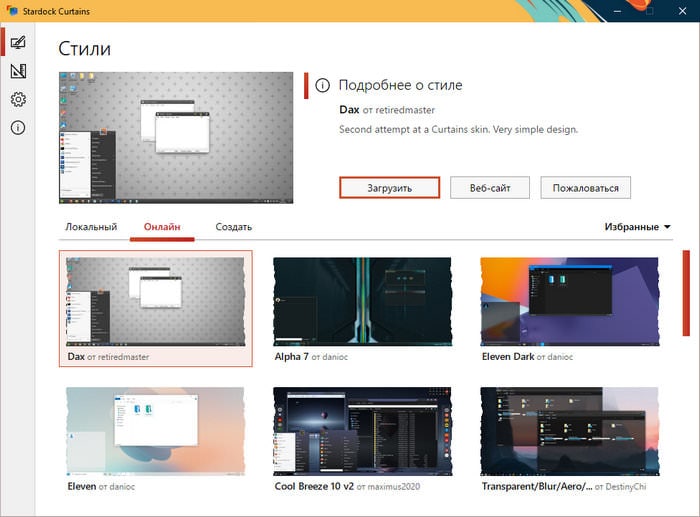Click the Стили page heading

tap(84, 49)
